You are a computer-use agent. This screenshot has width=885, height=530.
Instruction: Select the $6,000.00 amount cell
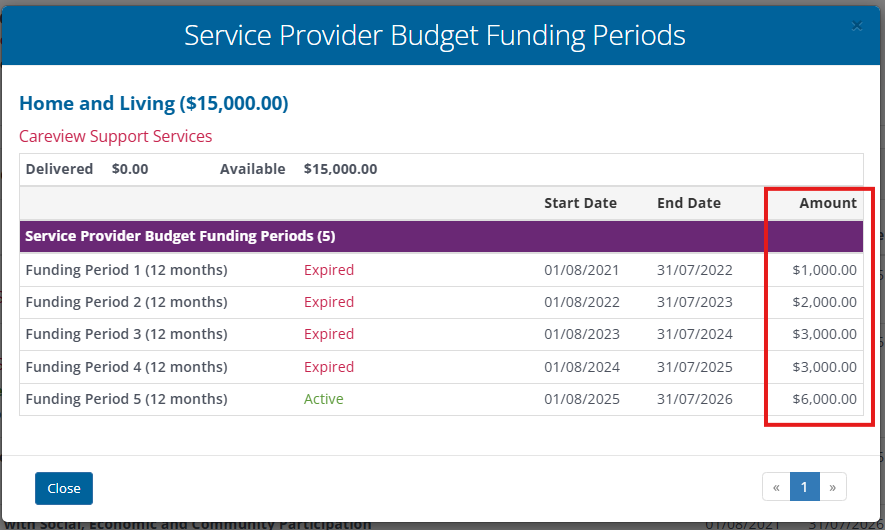pos(824,399)
